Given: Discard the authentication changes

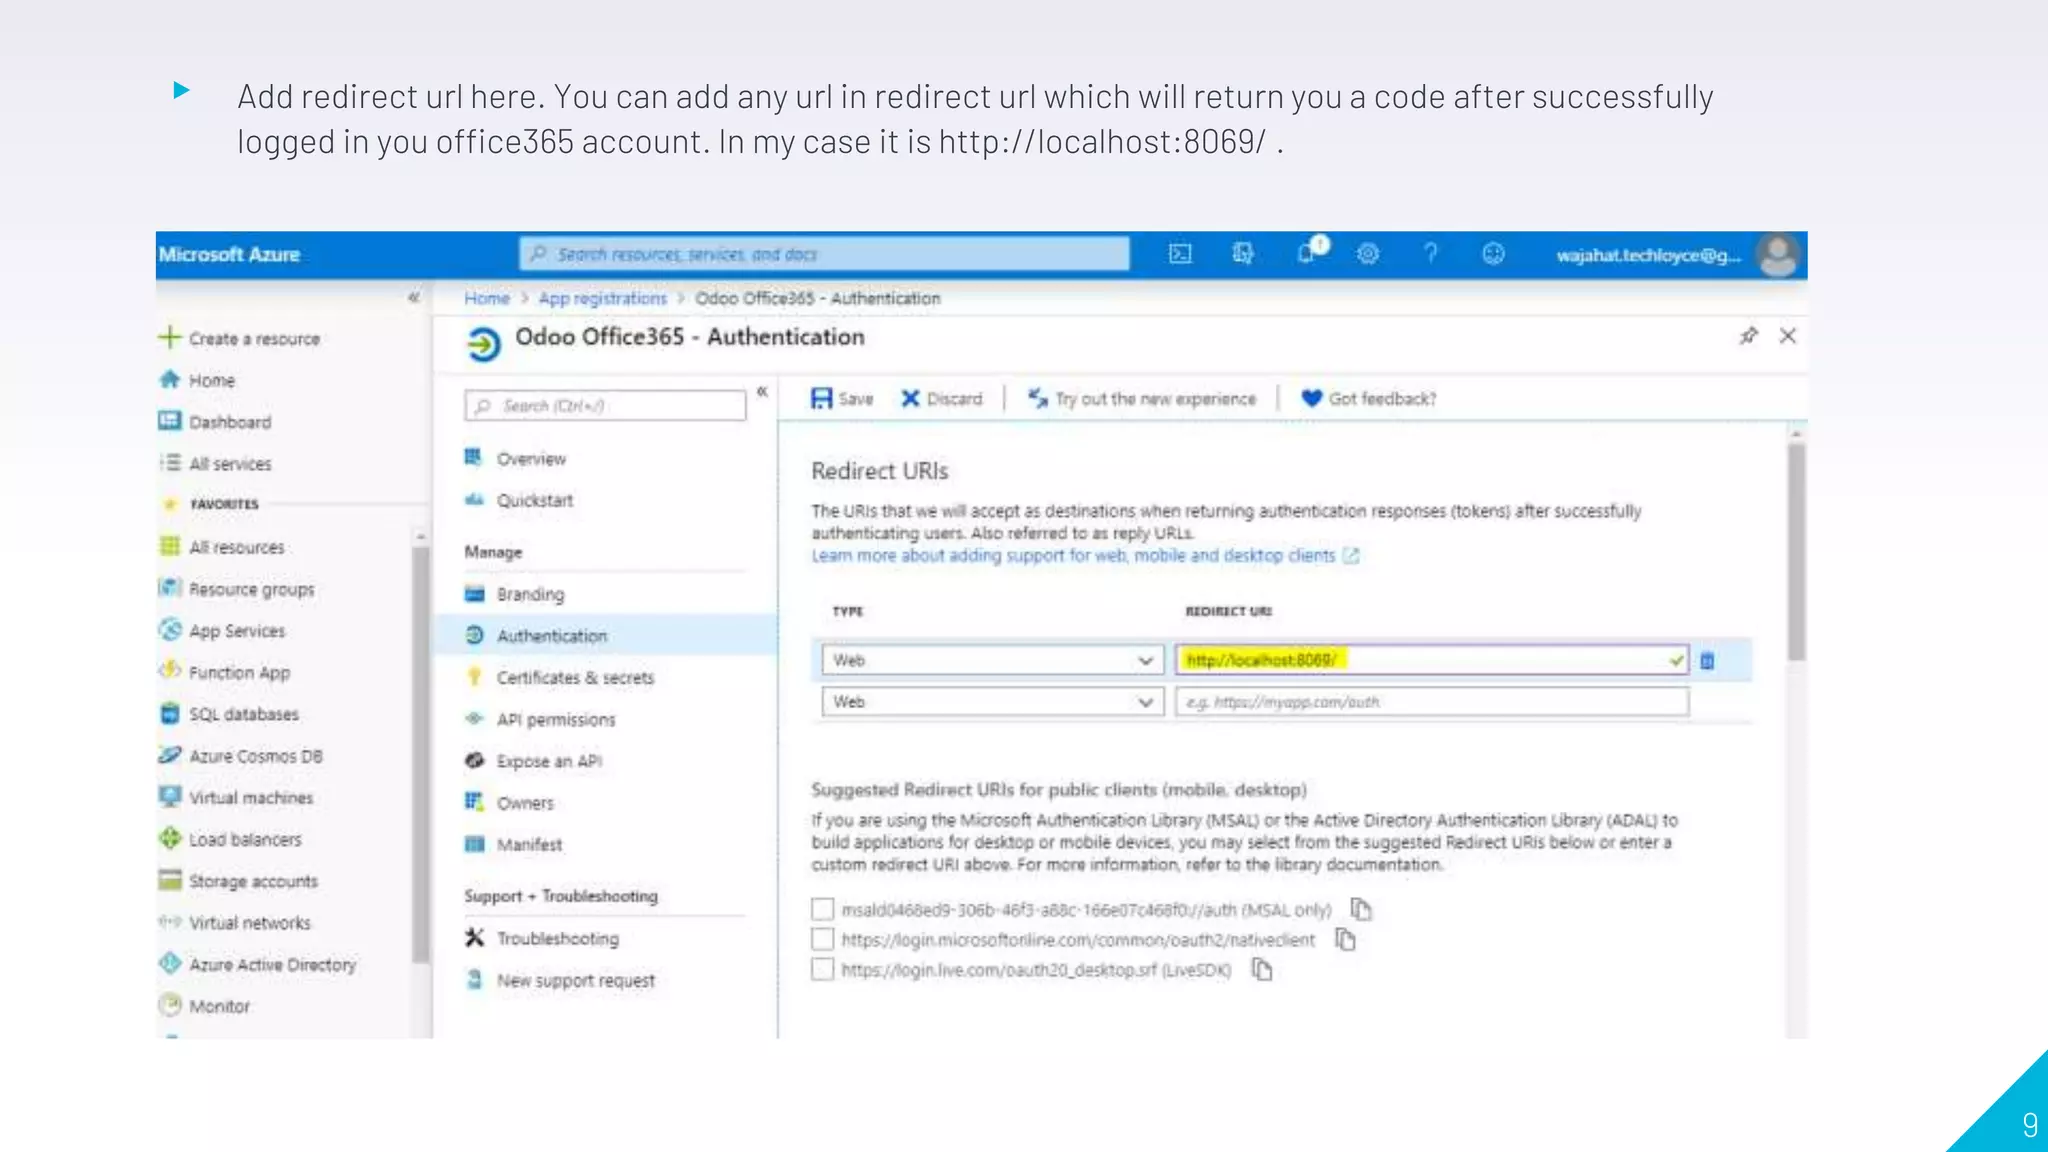Looking at the screenshot, I should [x=942, y=398].
